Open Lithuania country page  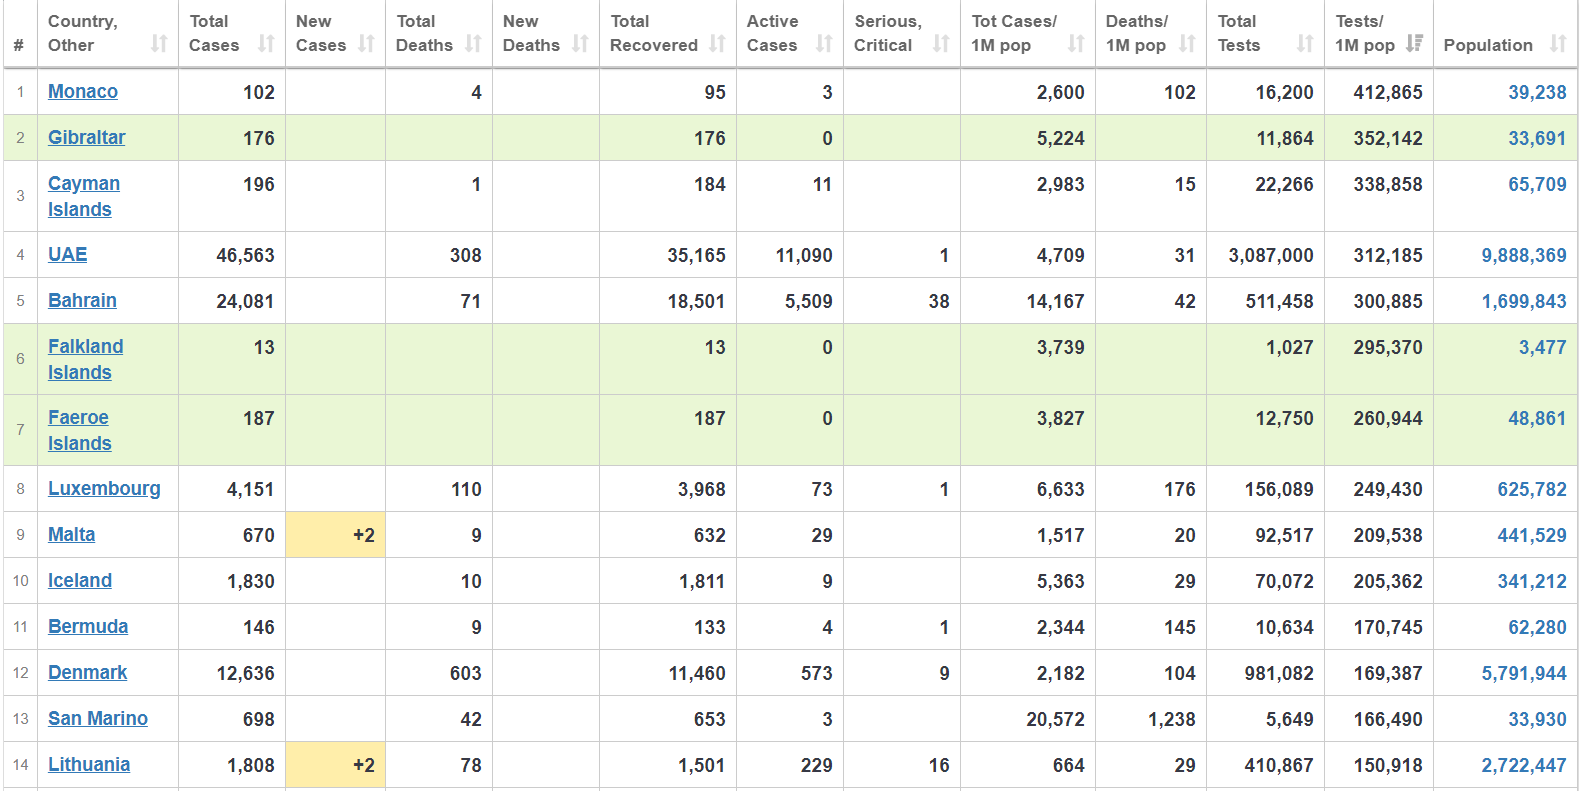point(89,764)
